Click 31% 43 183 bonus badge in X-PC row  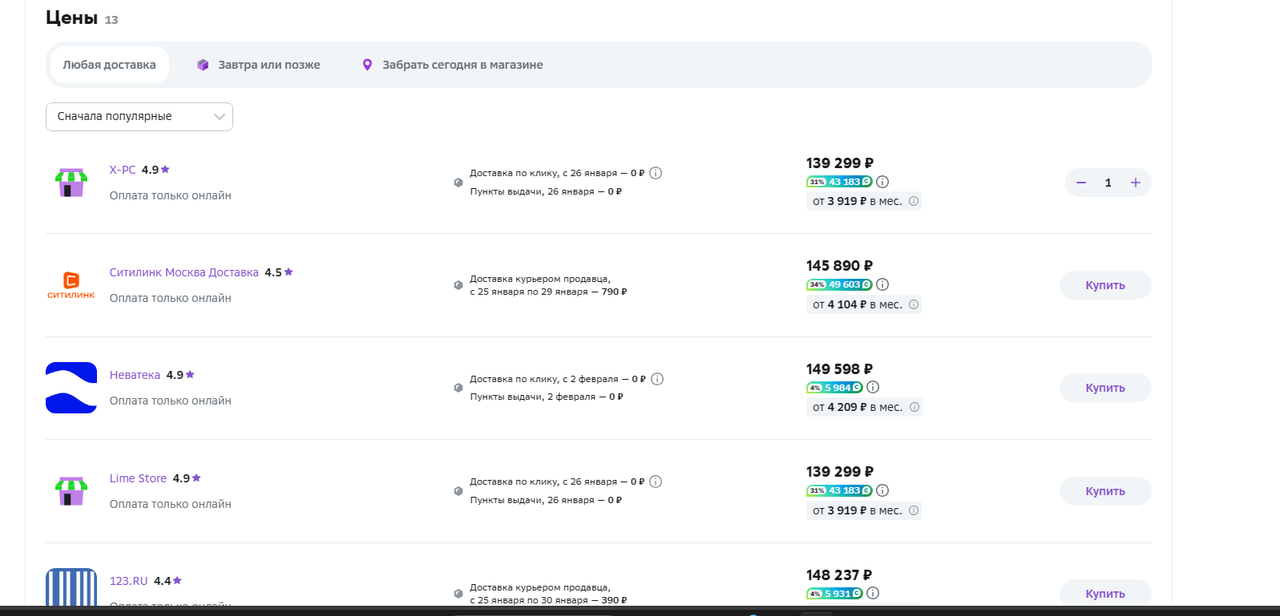click(839, 182)
